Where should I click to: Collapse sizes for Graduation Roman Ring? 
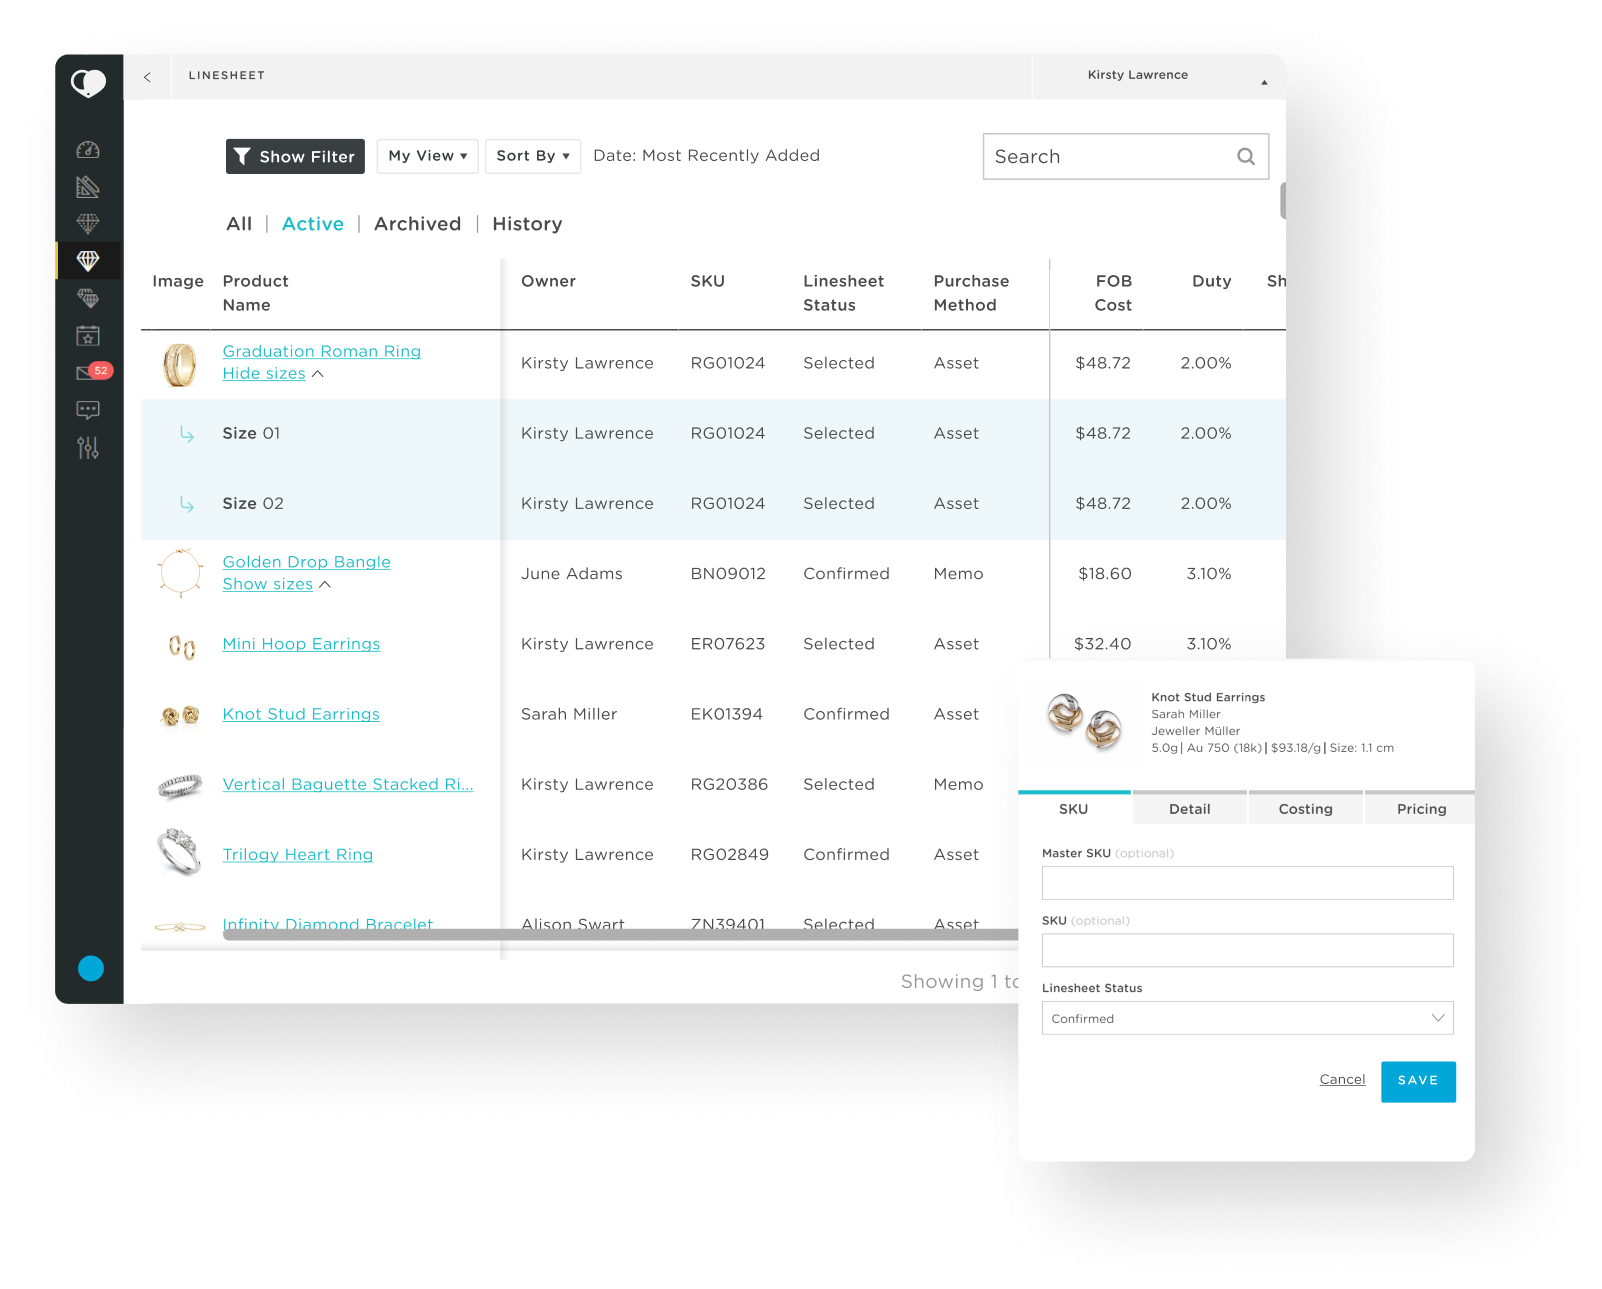[264, 374]
